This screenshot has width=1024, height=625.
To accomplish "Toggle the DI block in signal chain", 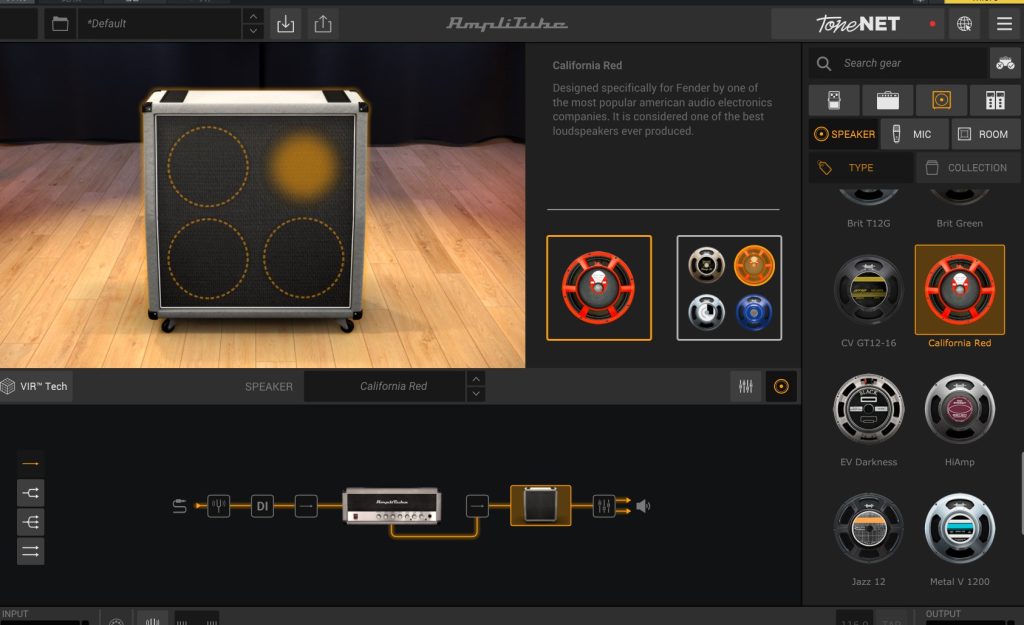I will pyautogui.click(x=262, y=507).
